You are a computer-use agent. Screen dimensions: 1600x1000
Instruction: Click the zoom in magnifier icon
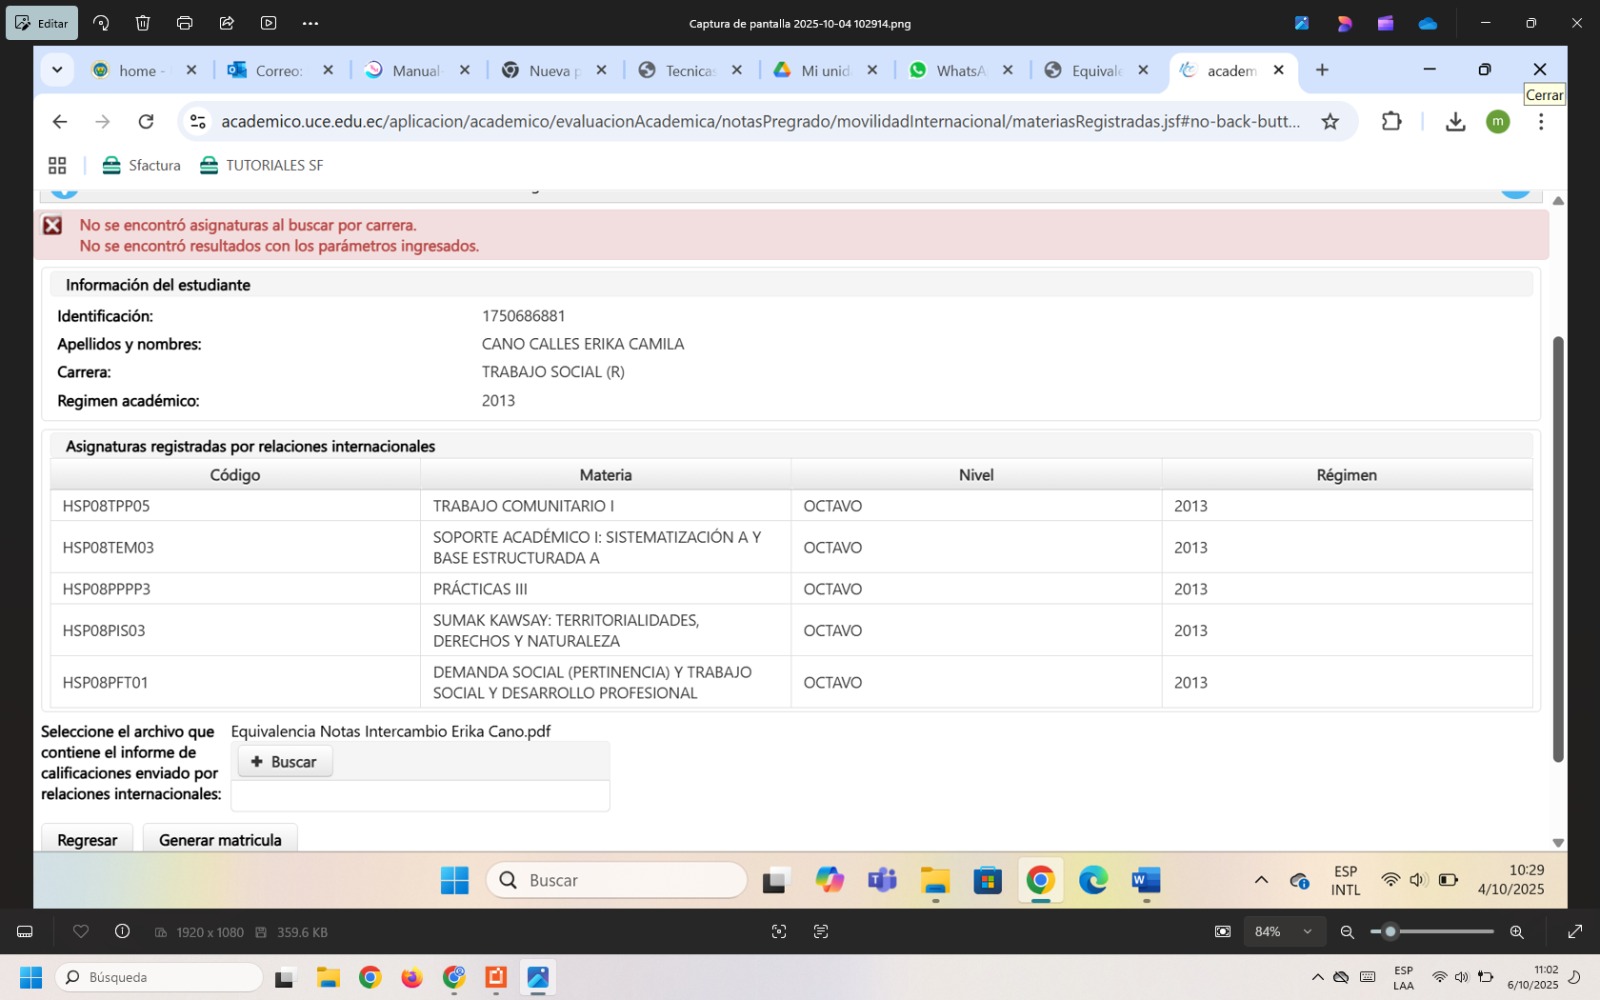1516,931
